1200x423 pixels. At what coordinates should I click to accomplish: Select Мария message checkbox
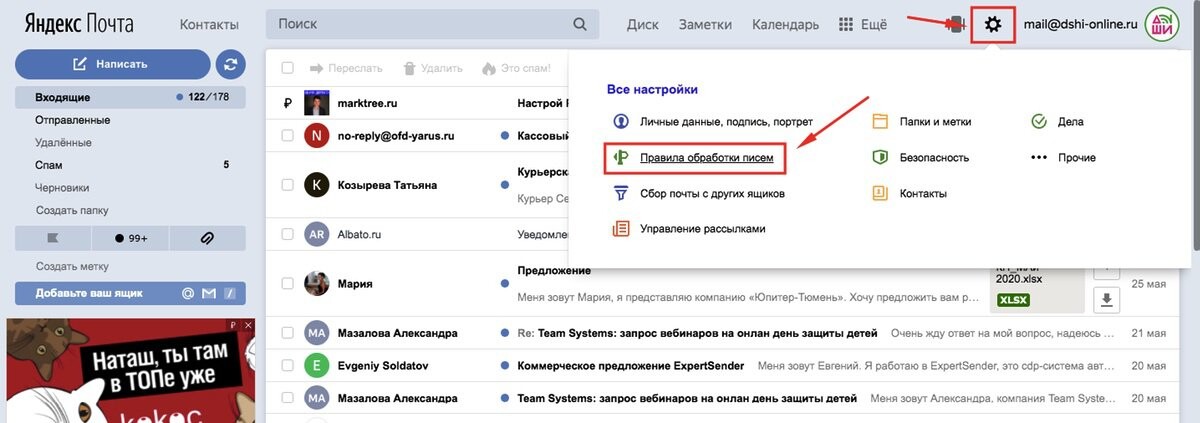[288, 283]
